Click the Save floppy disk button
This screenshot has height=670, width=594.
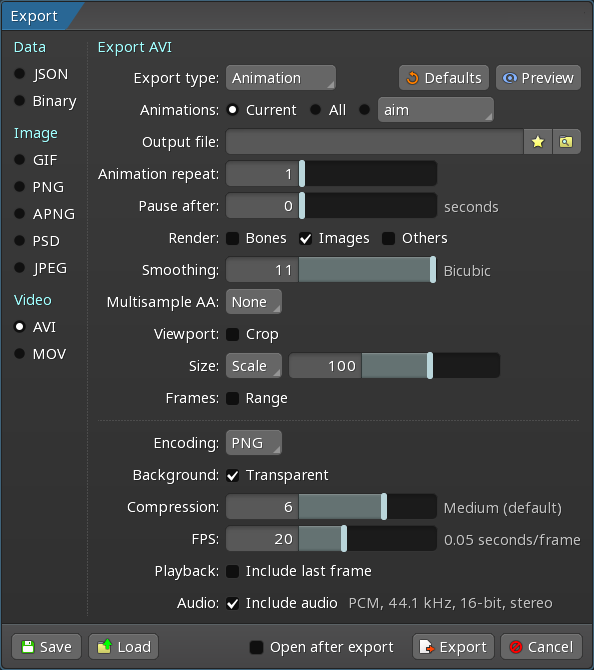pos(47,646)
